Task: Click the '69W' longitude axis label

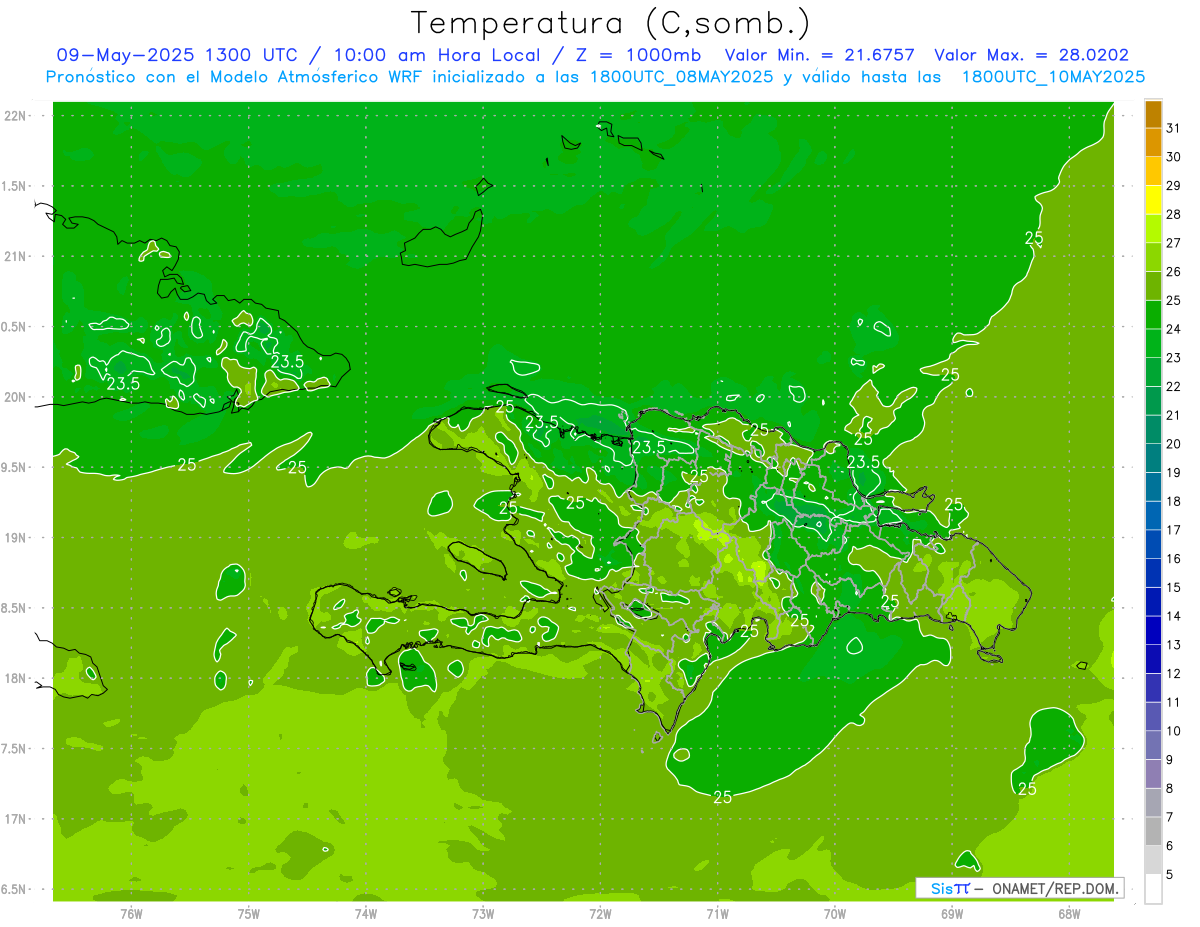Action: pyautogui.click(x=952, y=915)
